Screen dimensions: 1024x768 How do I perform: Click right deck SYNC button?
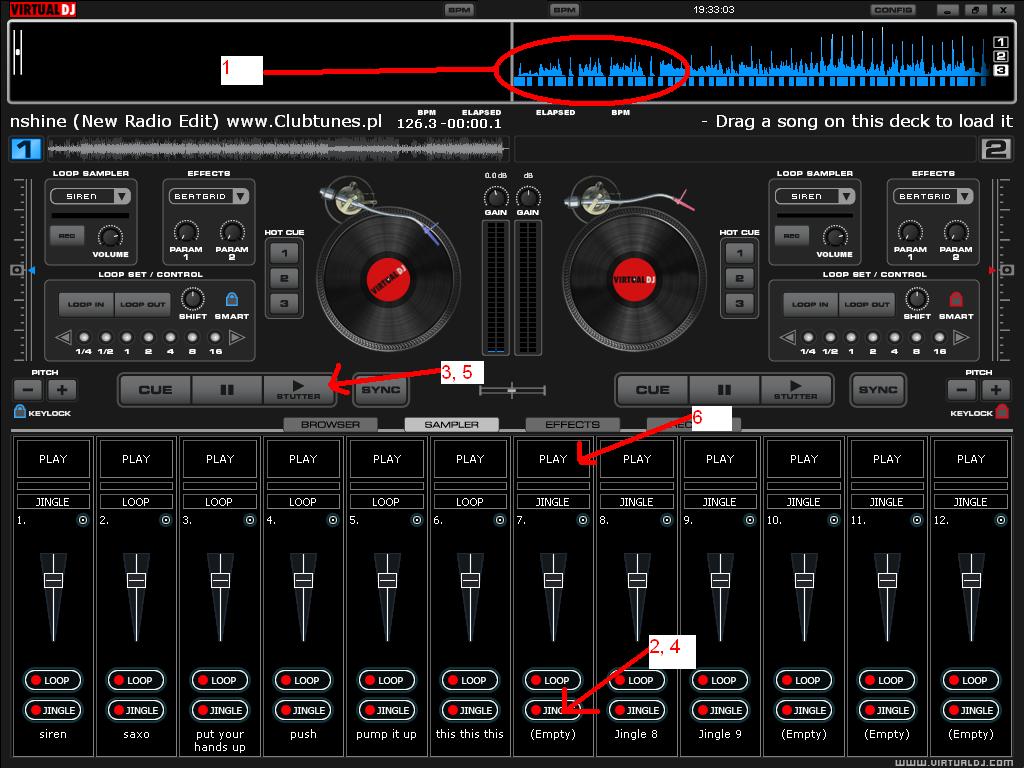[x=878, y=390]
